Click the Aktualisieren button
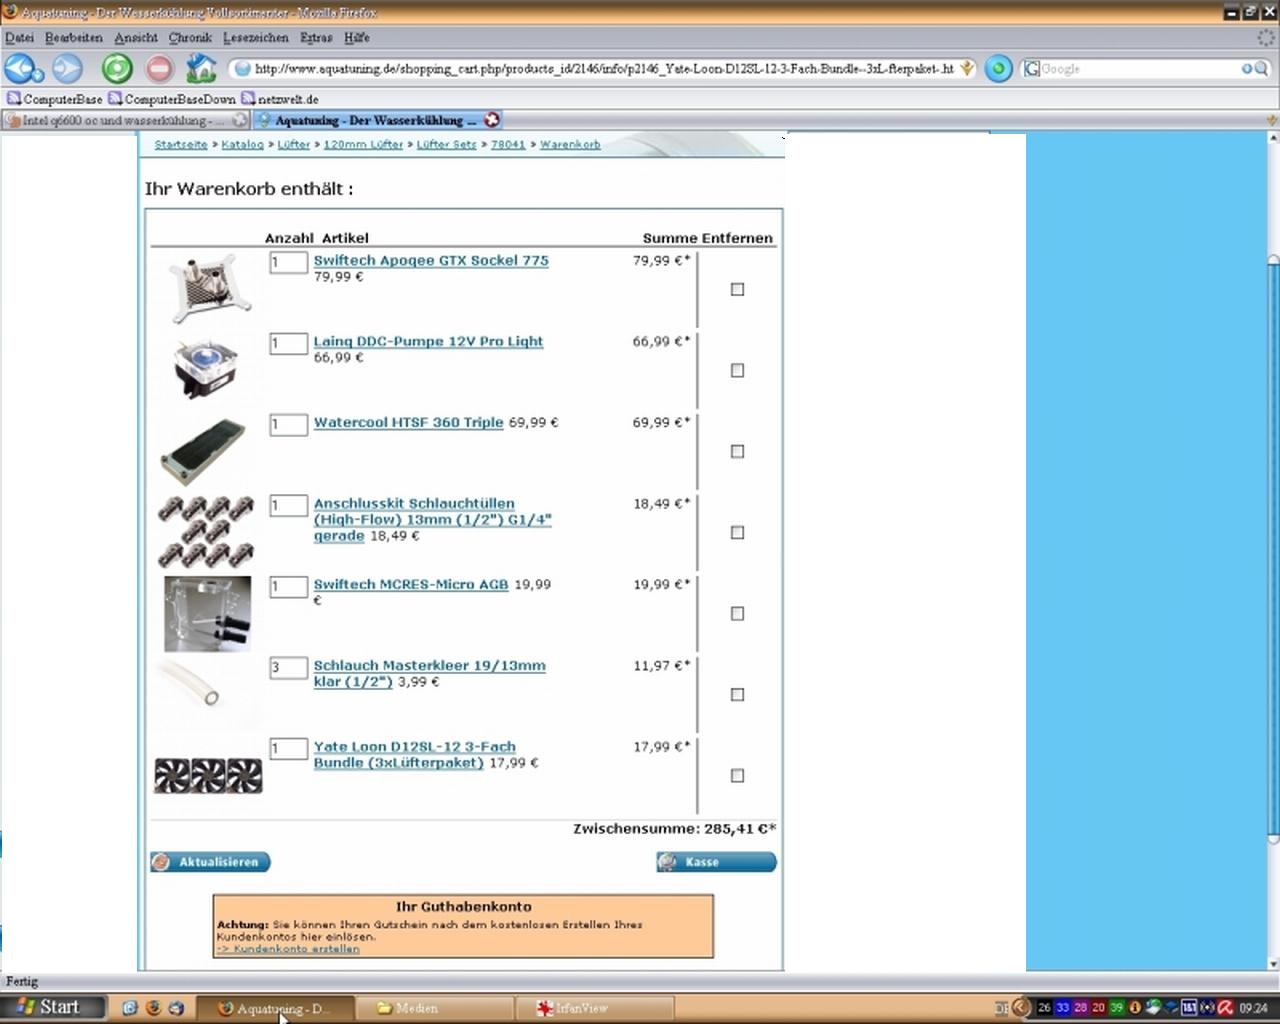This screenshot has height=1024, width=1280. [210, 862]
